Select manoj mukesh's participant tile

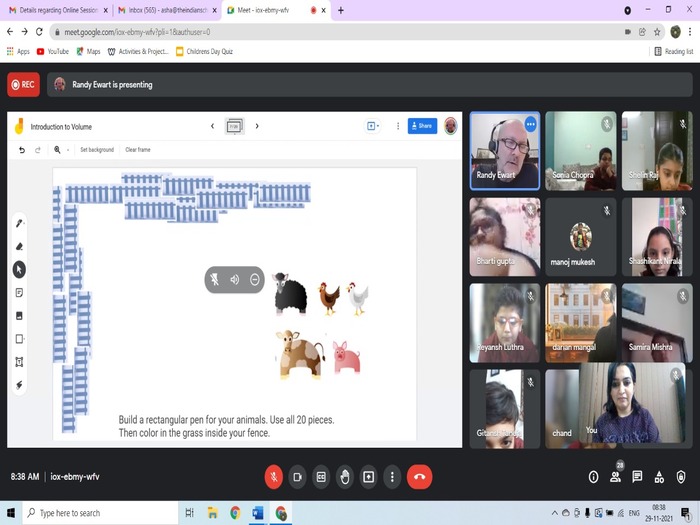[580, 237]
